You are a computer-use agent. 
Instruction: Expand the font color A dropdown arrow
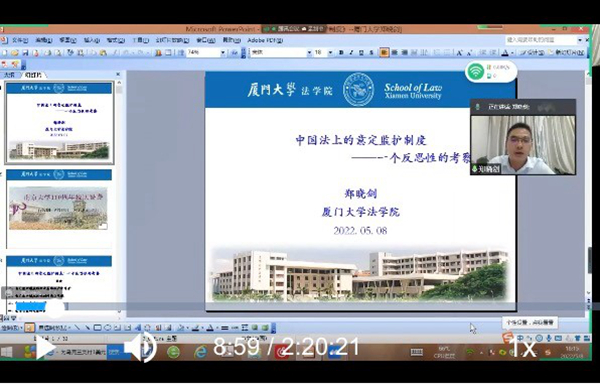point(512,53)
